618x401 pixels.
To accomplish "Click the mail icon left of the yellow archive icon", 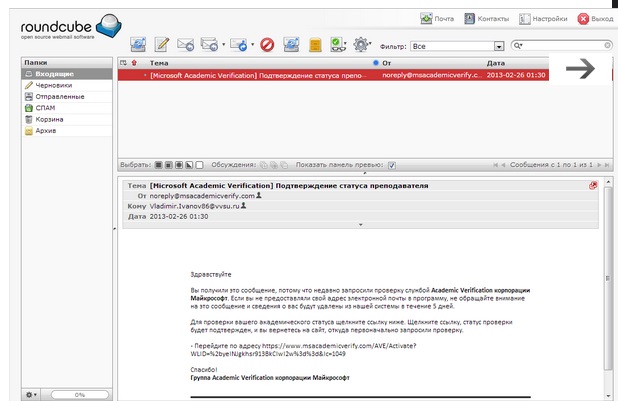I will click(291, 45).
